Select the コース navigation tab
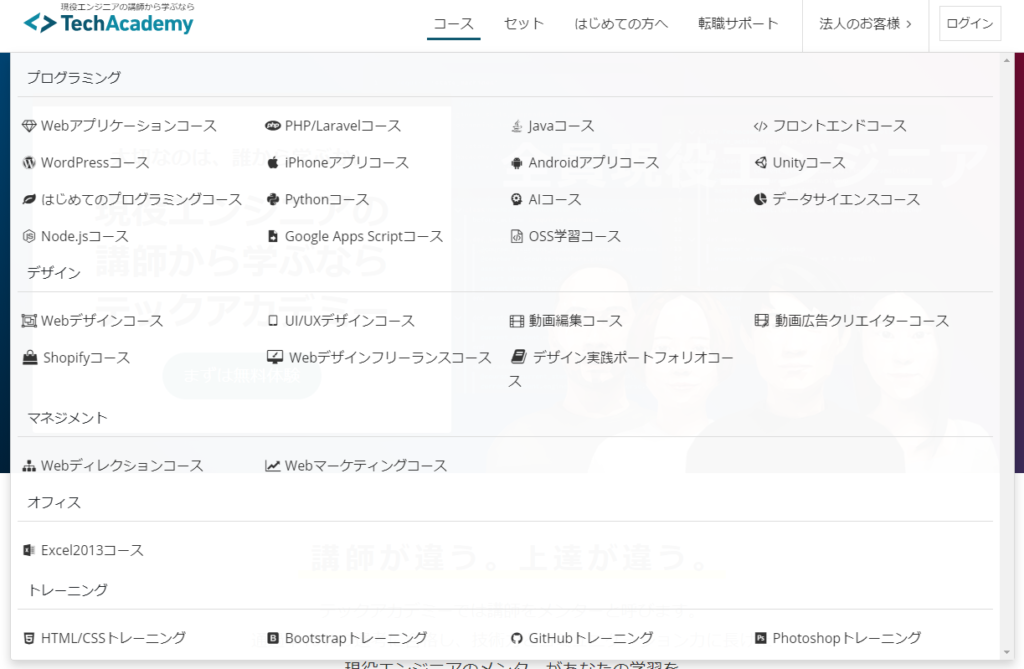The height and width of the screenshot is (669, 1024). 452,24
